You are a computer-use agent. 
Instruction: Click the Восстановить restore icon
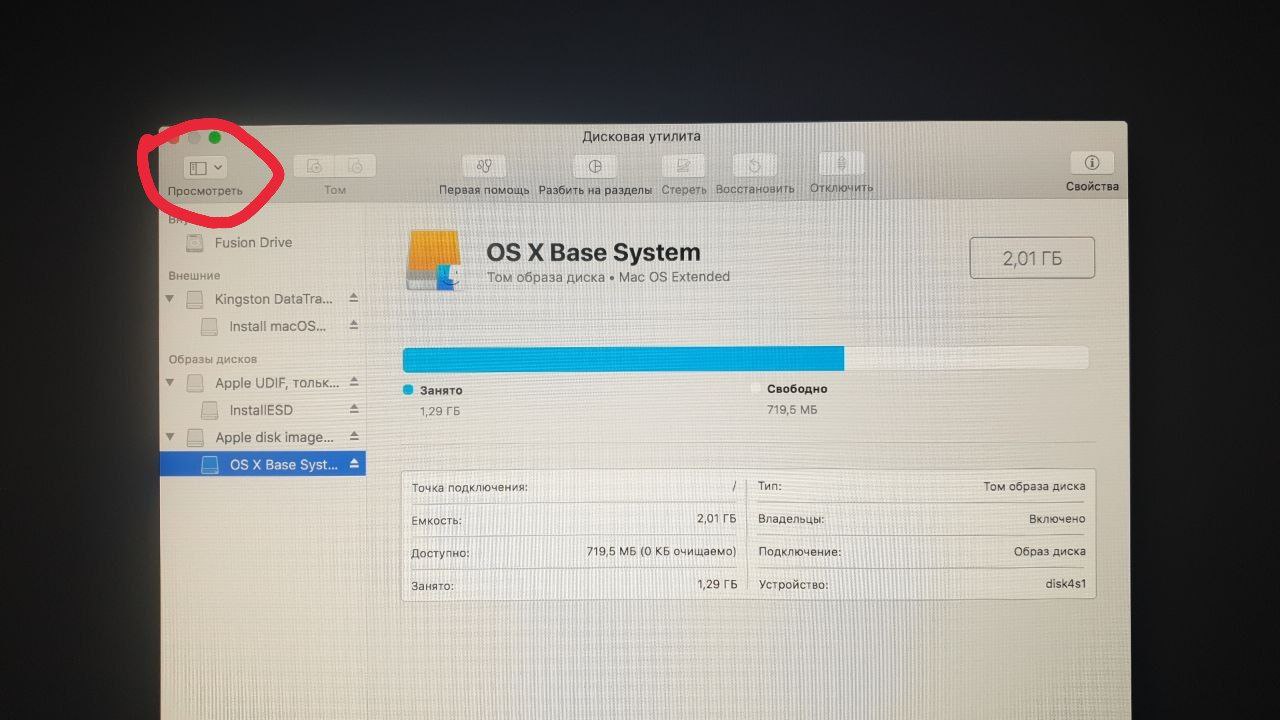click(x=755, y=166)
